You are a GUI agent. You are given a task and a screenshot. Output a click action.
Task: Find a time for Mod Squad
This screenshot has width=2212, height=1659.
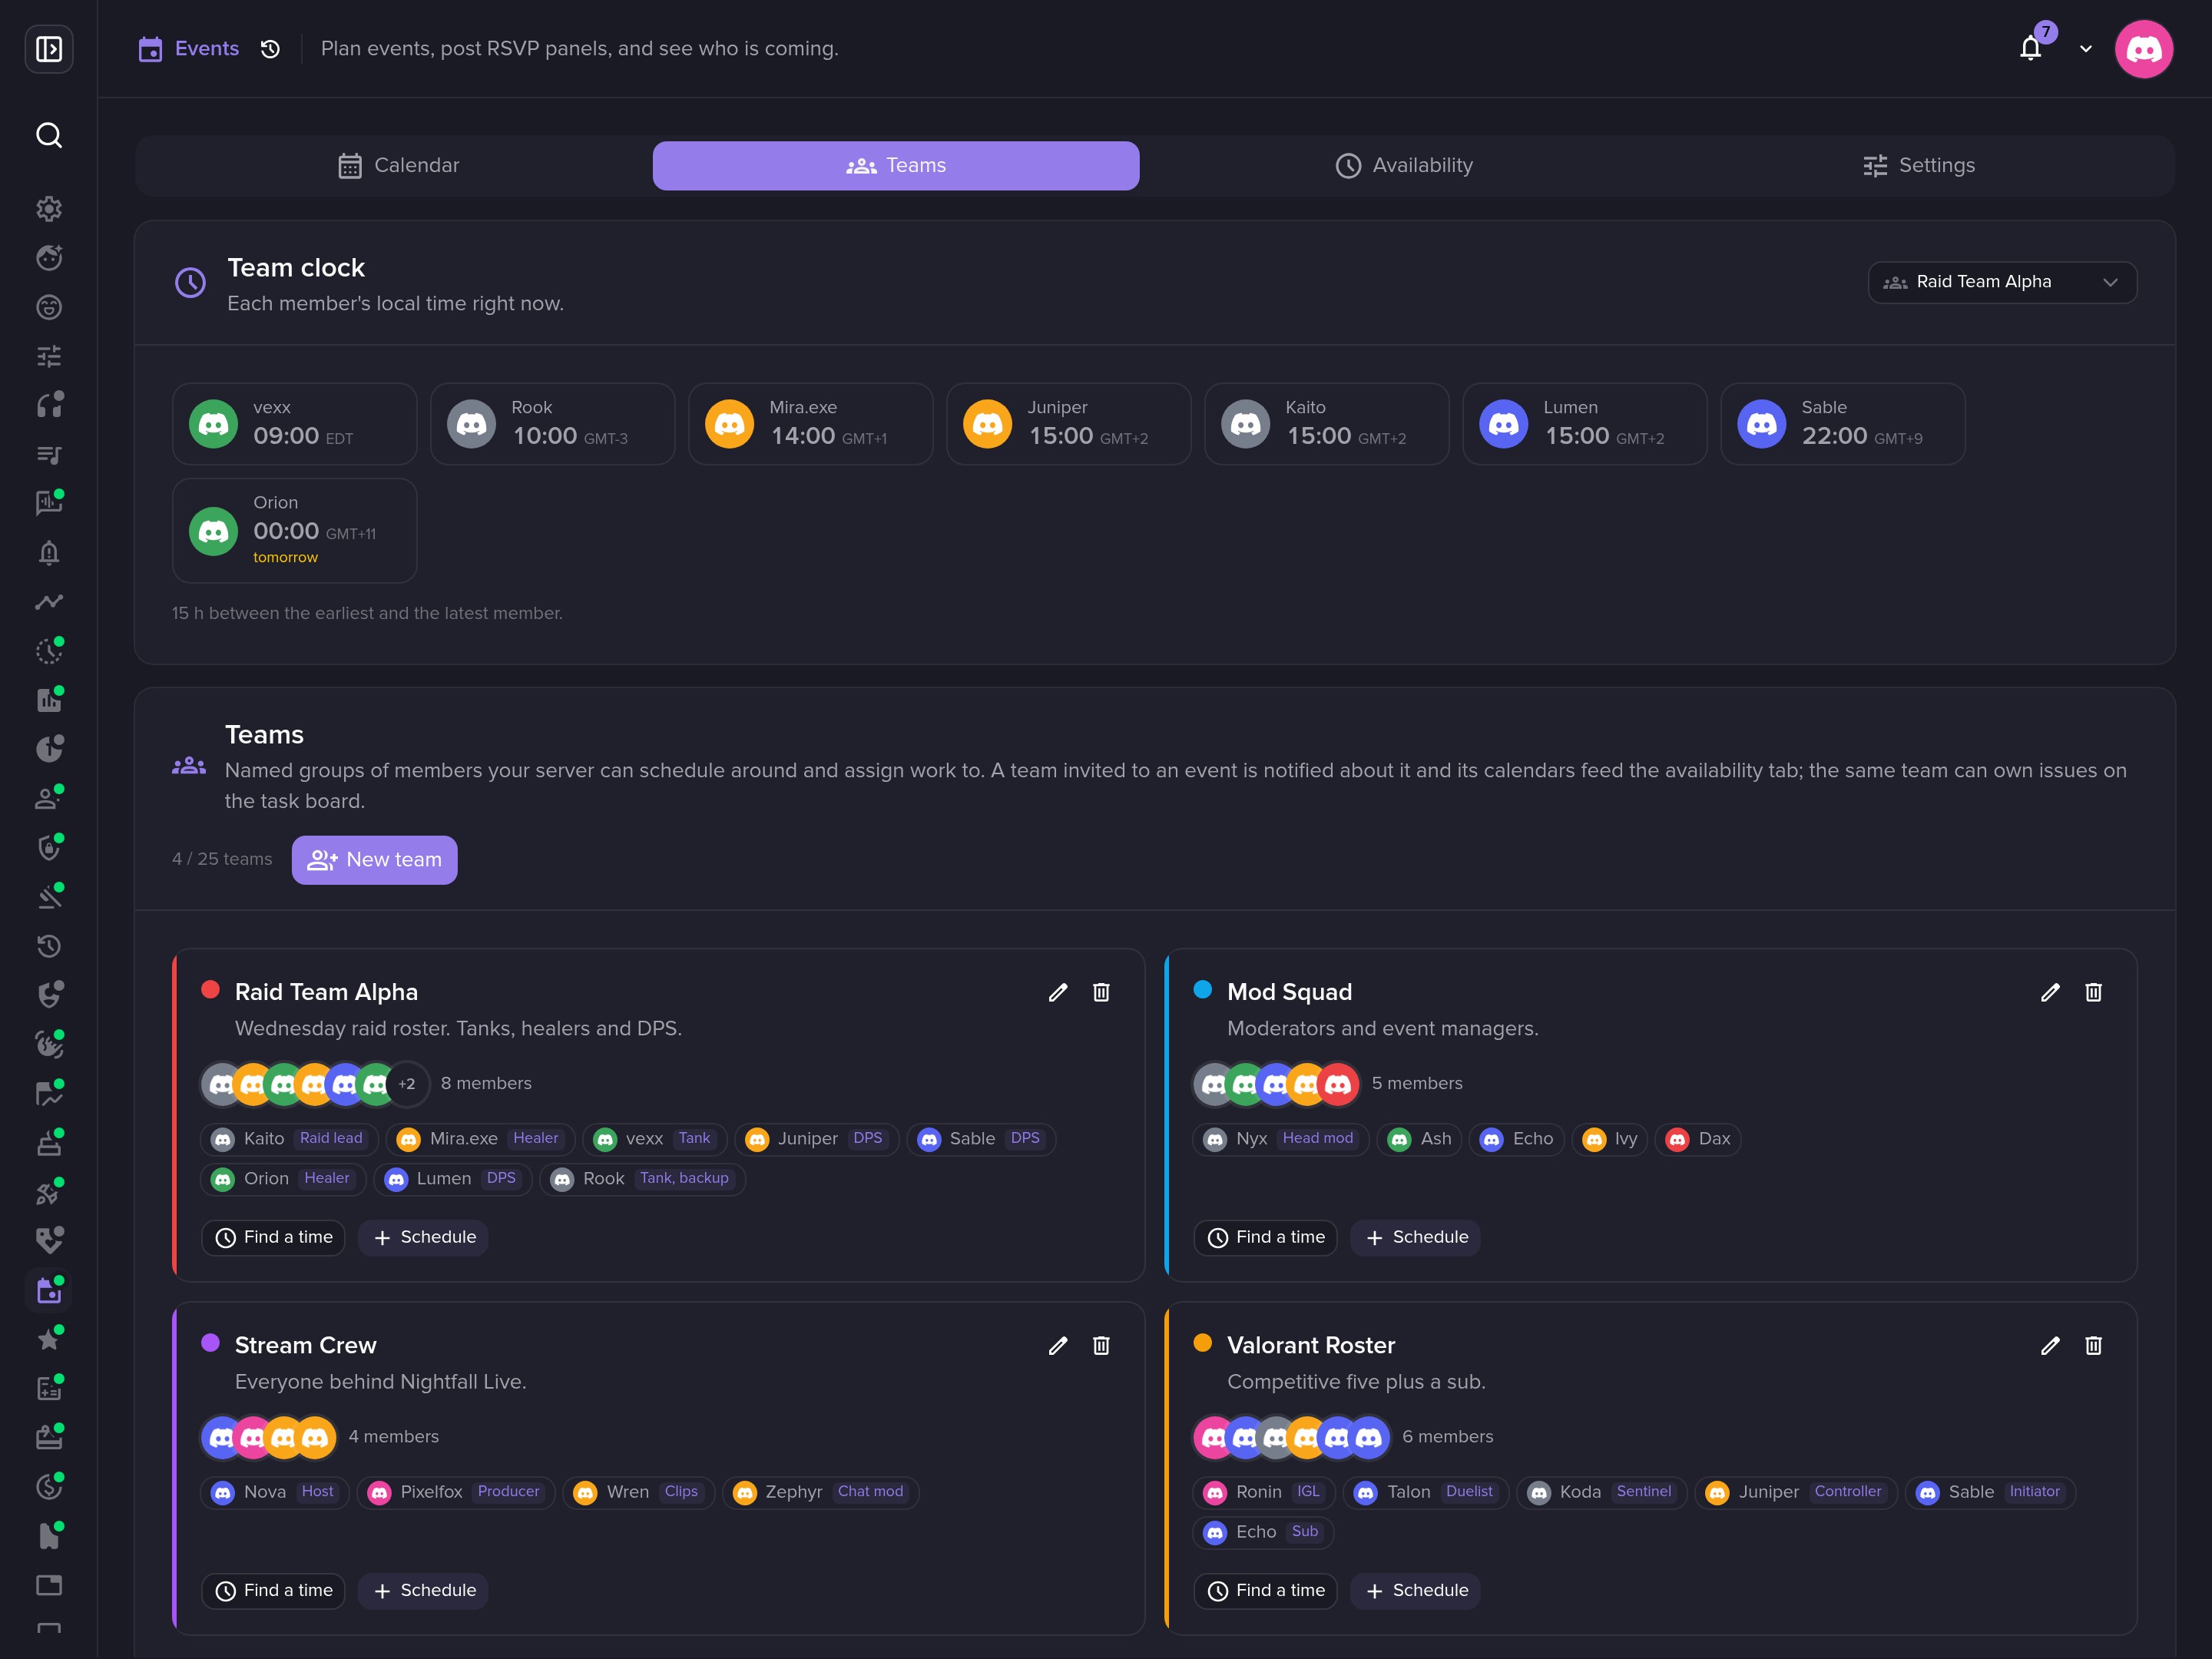[x=1265, y=1238]
